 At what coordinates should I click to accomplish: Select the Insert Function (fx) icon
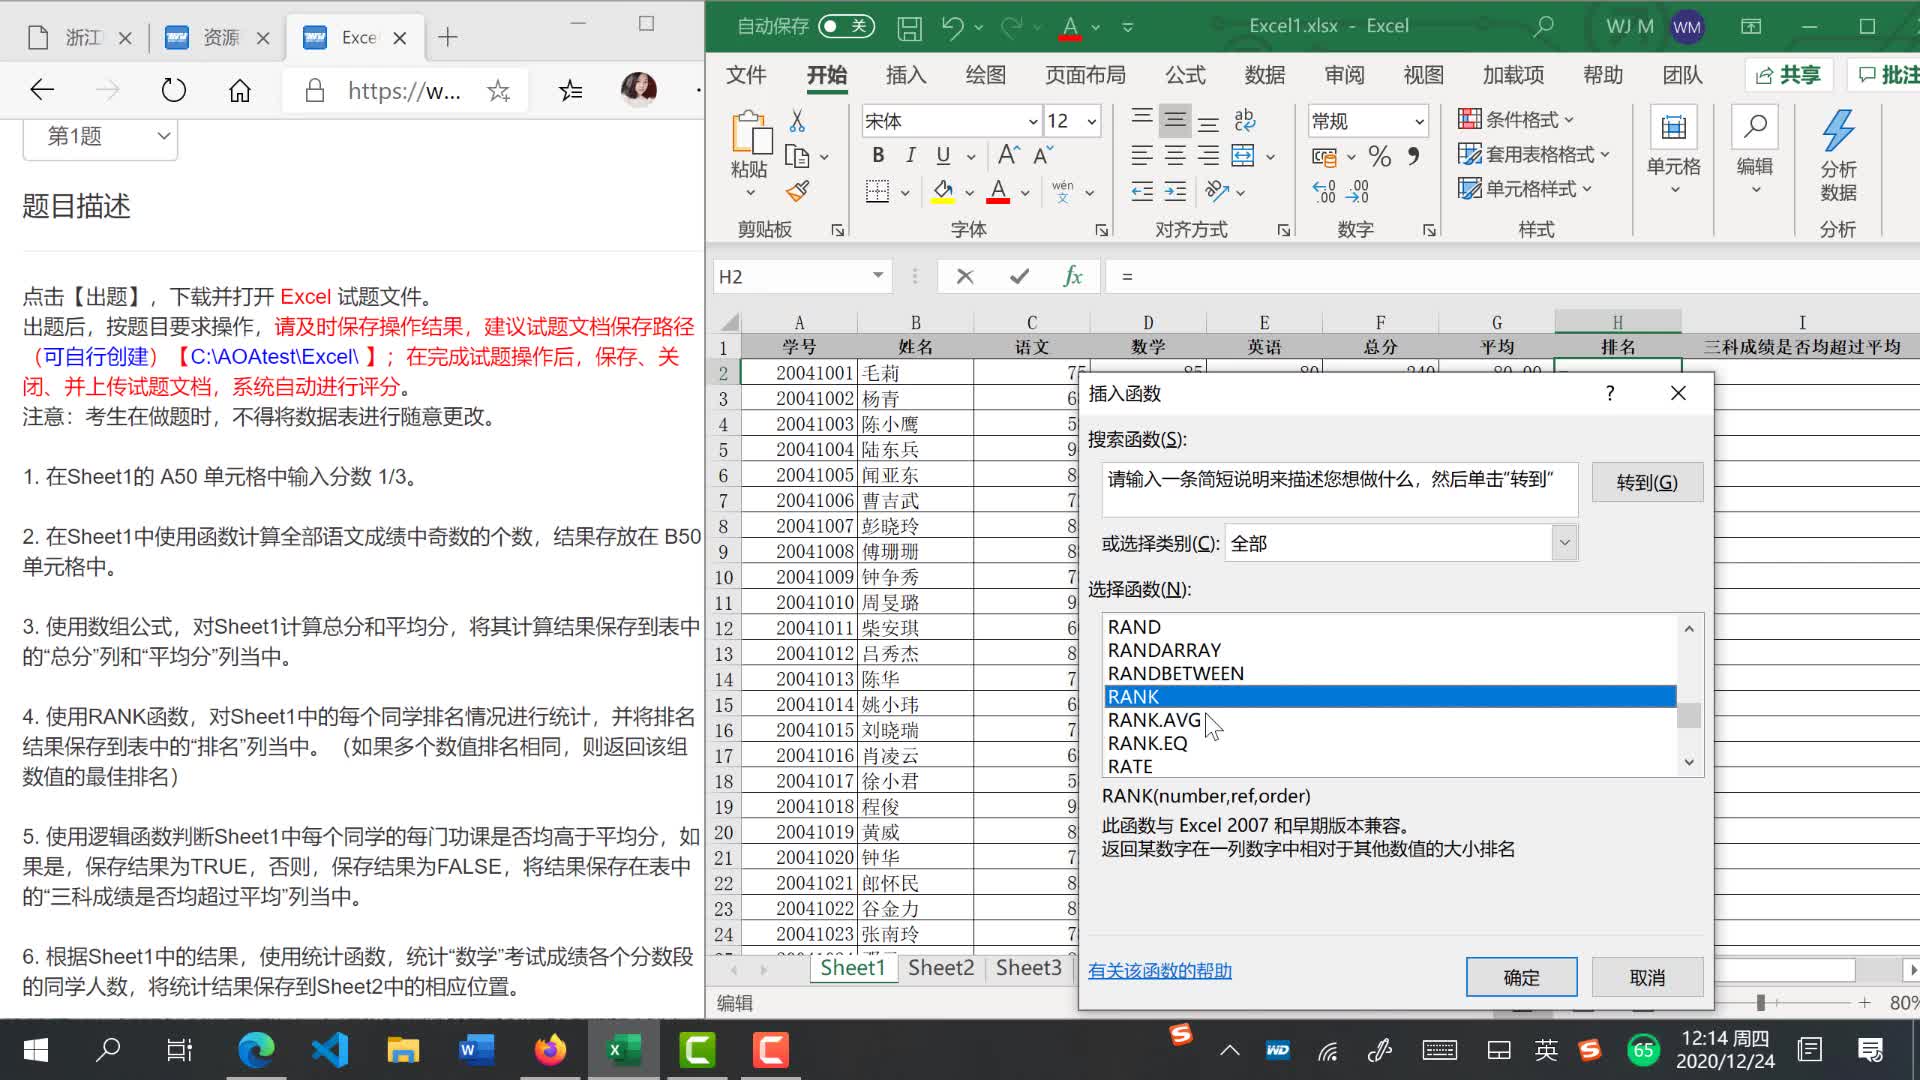click(1073, 275)
